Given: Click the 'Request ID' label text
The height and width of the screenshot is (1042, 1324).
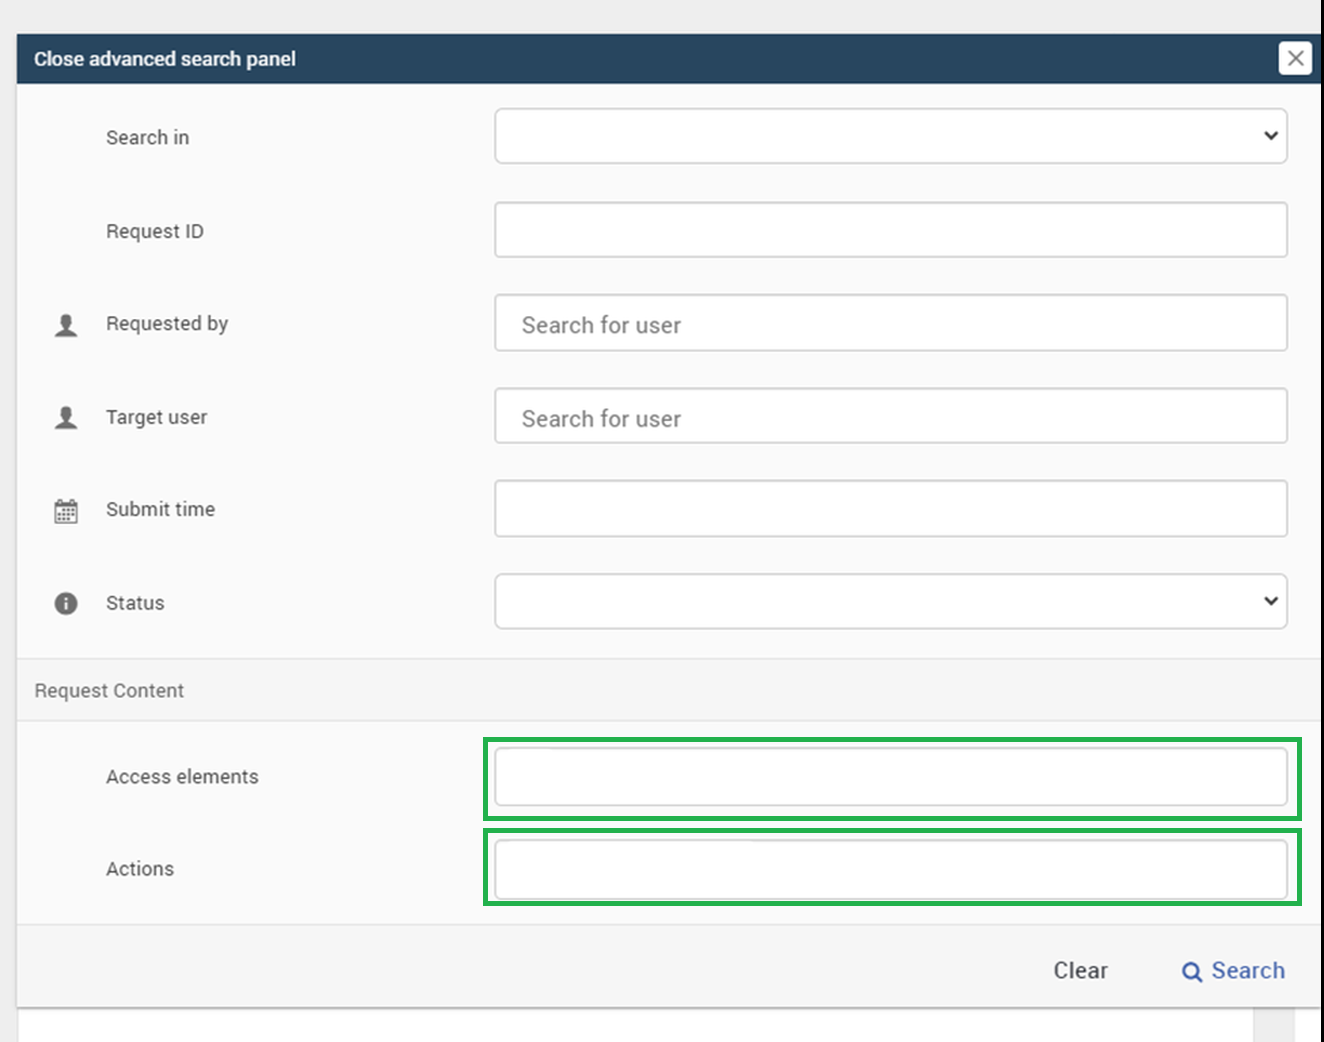Looking at the screenshot, I should tap(154, 232).
